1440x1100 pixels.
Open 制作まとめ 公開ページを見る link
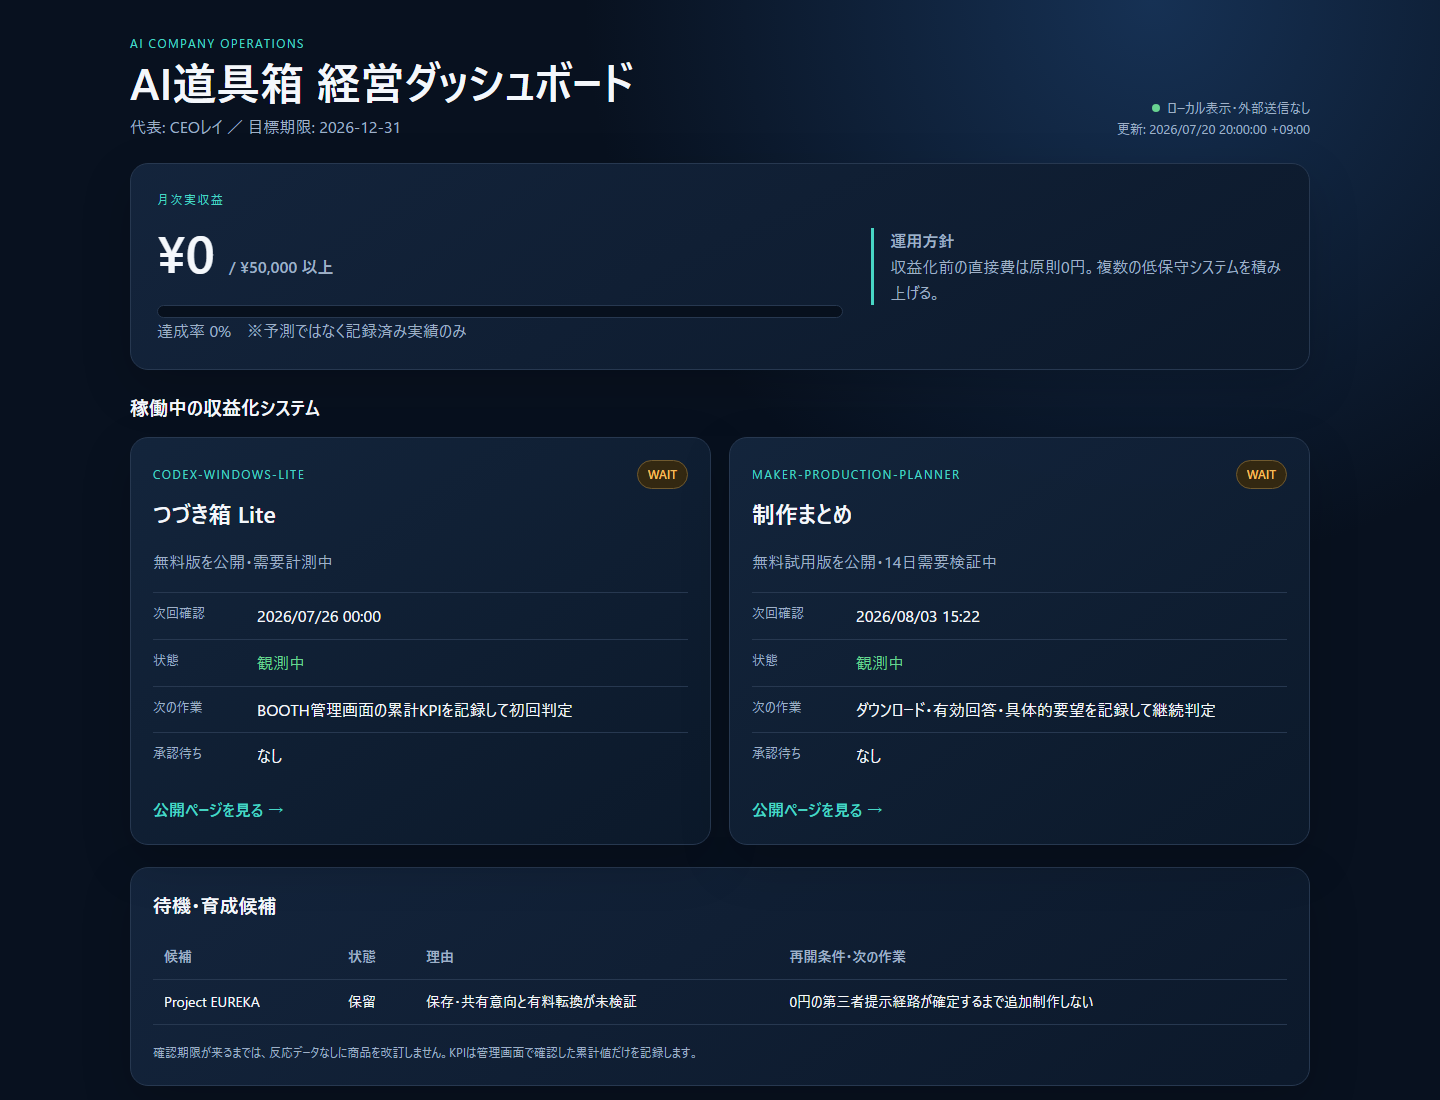pos(817,810)
